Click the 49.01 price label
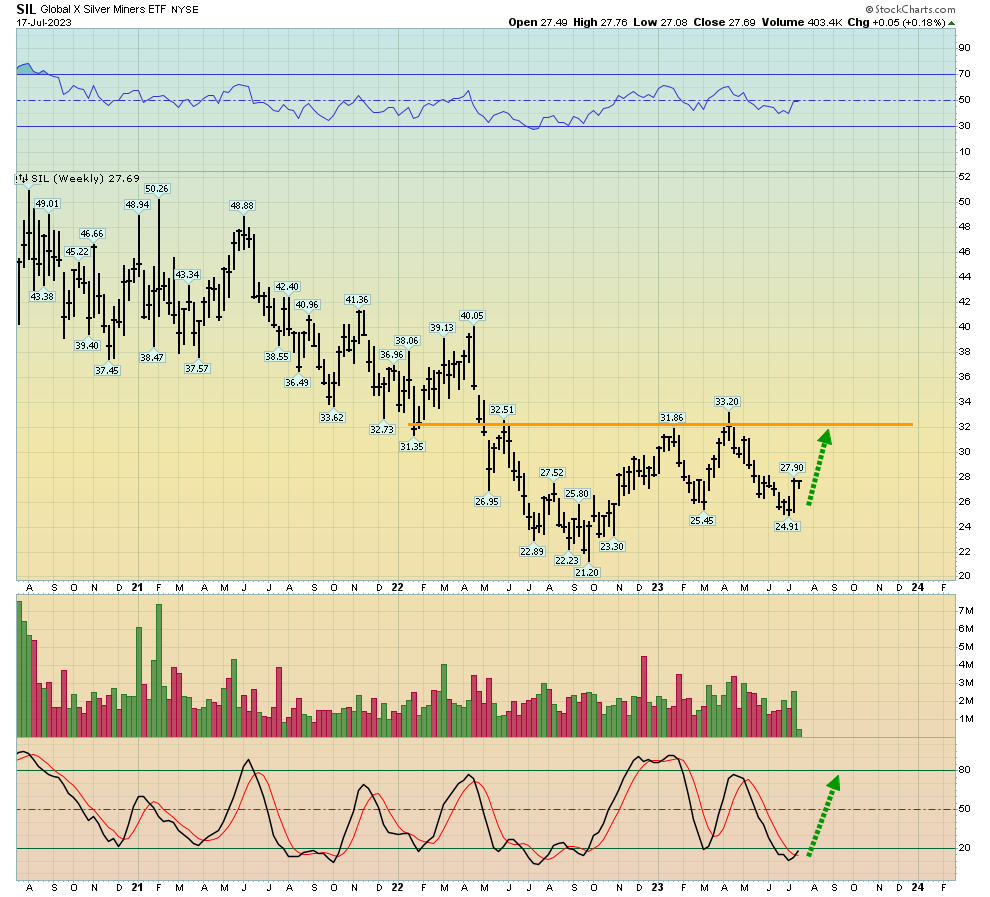Screen dimensions: 990x897 [47, 204]
